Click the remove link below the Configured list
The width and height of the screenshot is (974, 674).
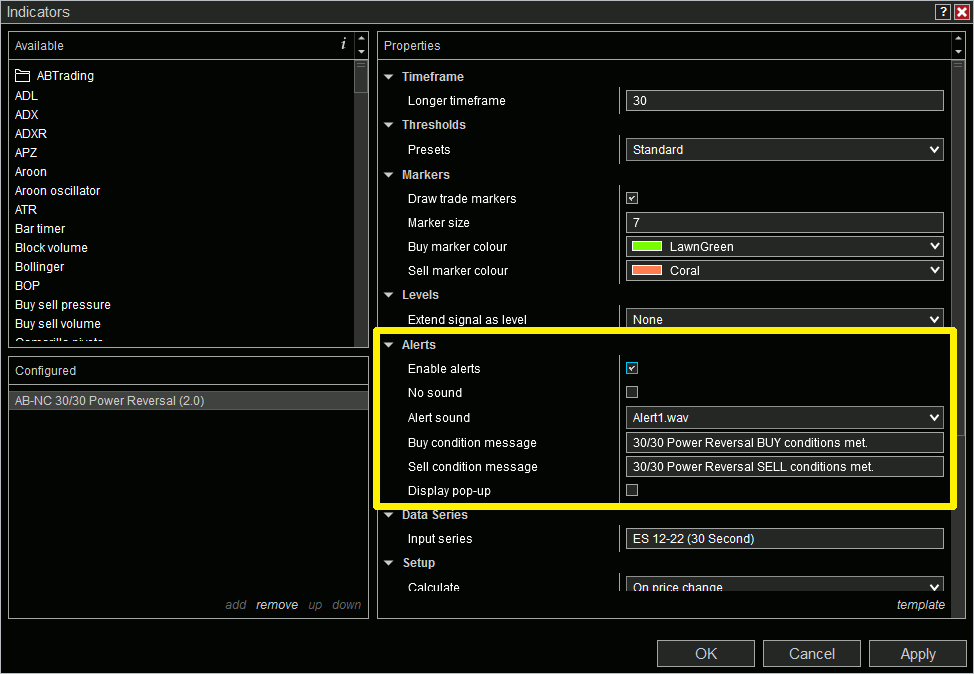[x=277, y=604]
